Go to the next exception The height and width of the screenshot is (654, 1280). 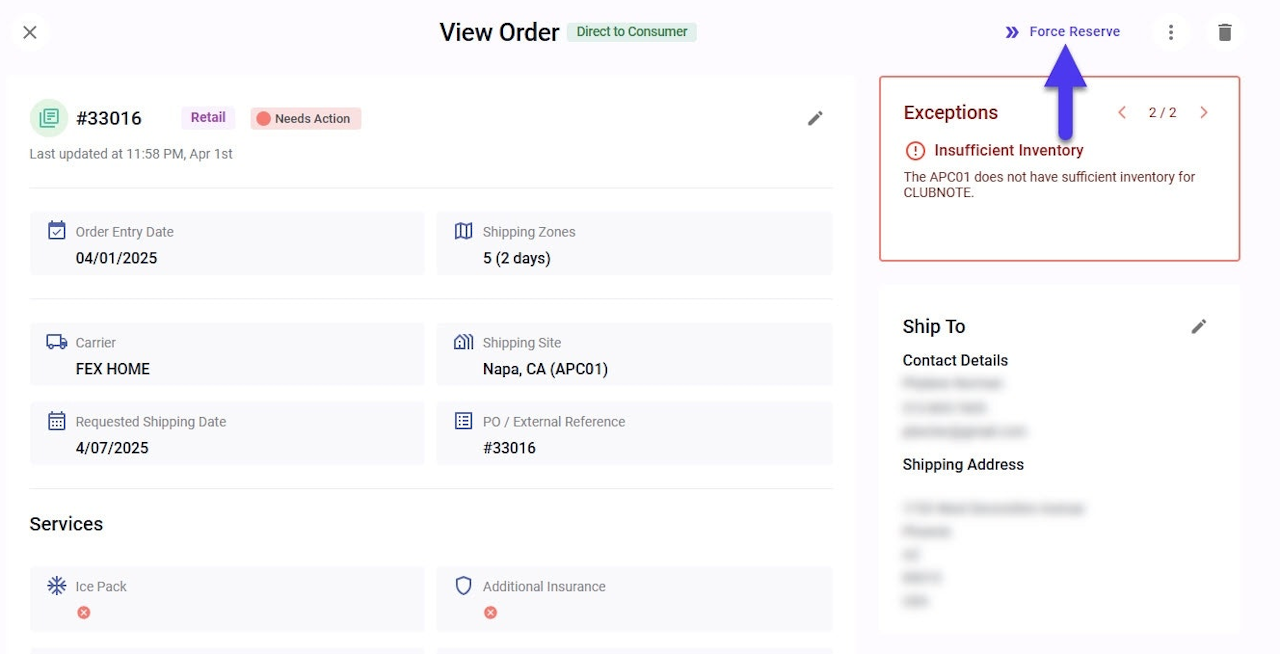pos(1204,113)
